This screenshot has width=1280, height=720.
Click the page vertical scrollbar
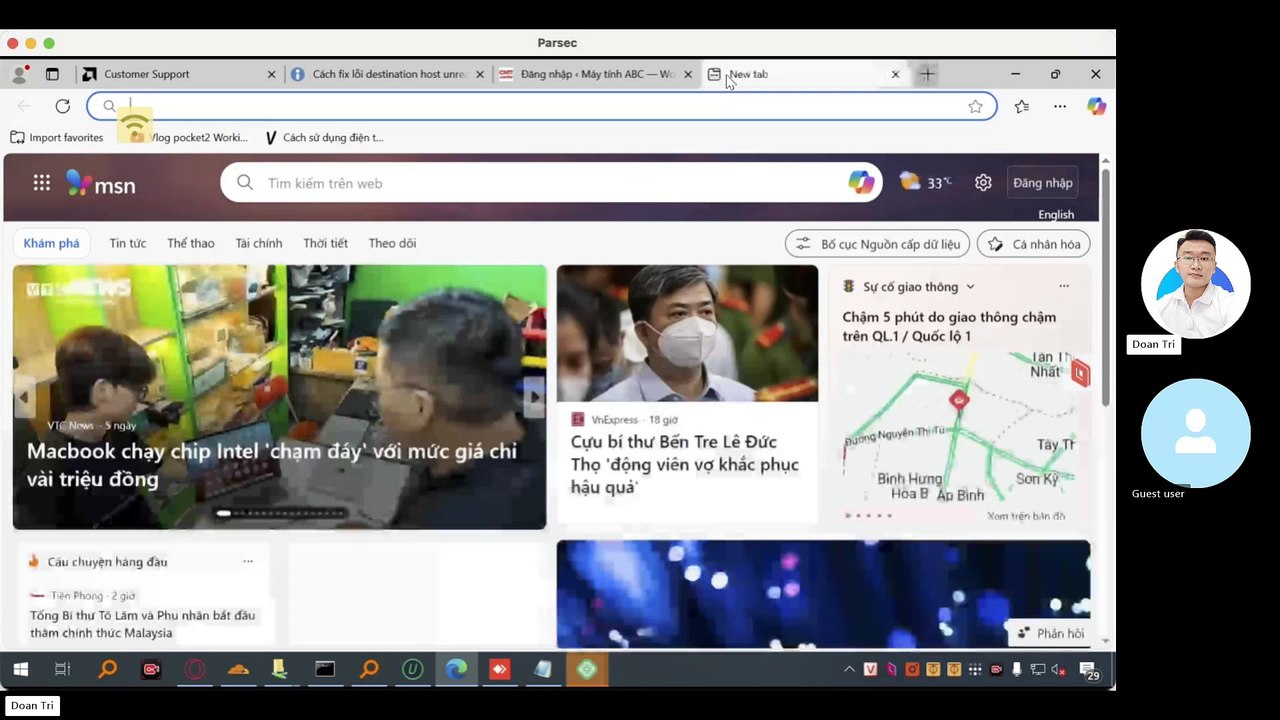(1105, 290)
